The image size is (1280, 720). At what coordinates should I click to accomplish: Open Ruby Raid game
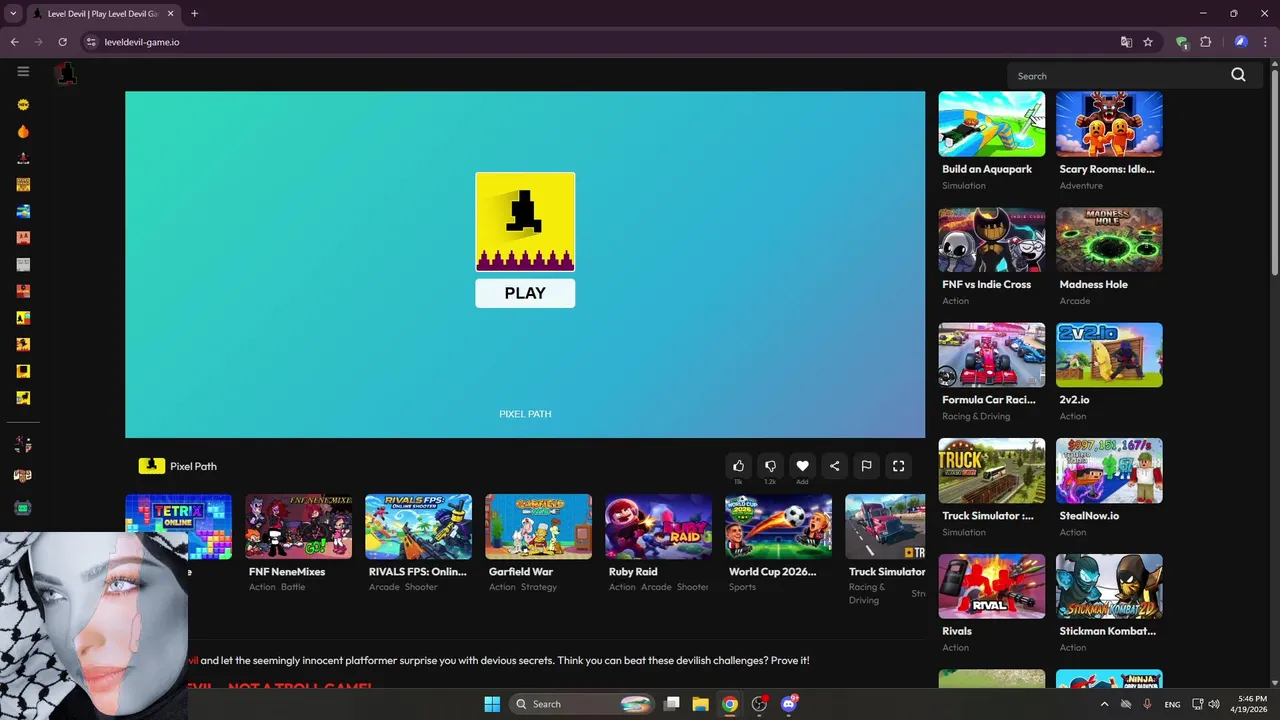coord(658,526)
